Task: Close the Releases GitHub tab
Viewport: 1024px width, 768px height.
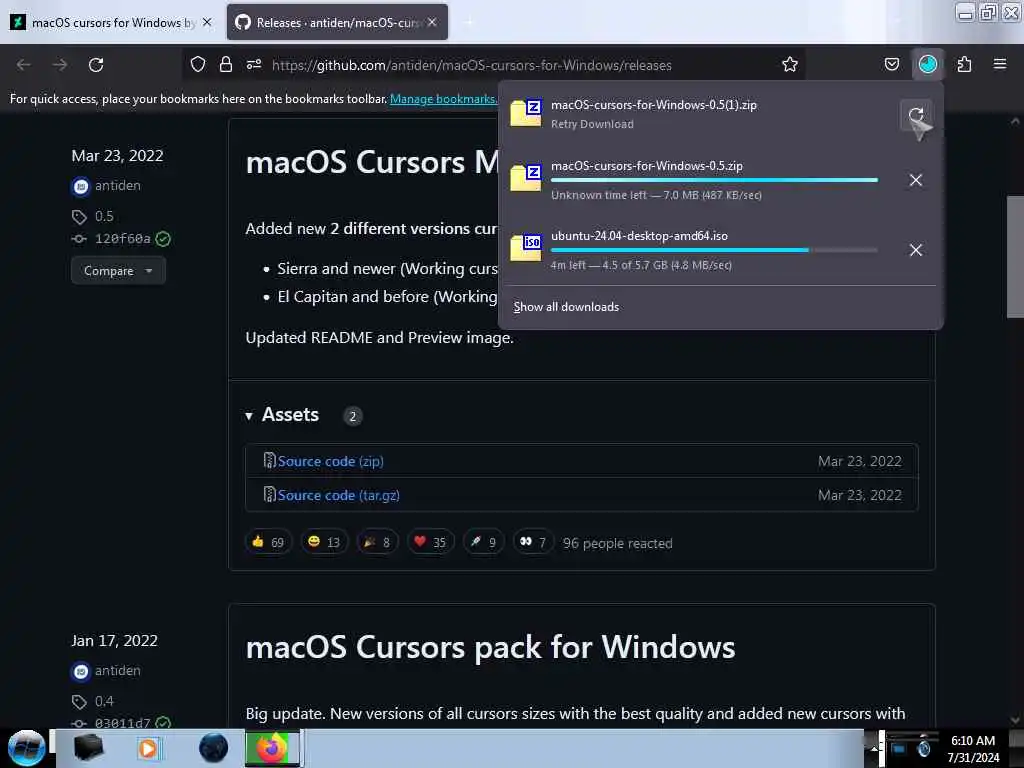Action: click(x=432, y=22)
